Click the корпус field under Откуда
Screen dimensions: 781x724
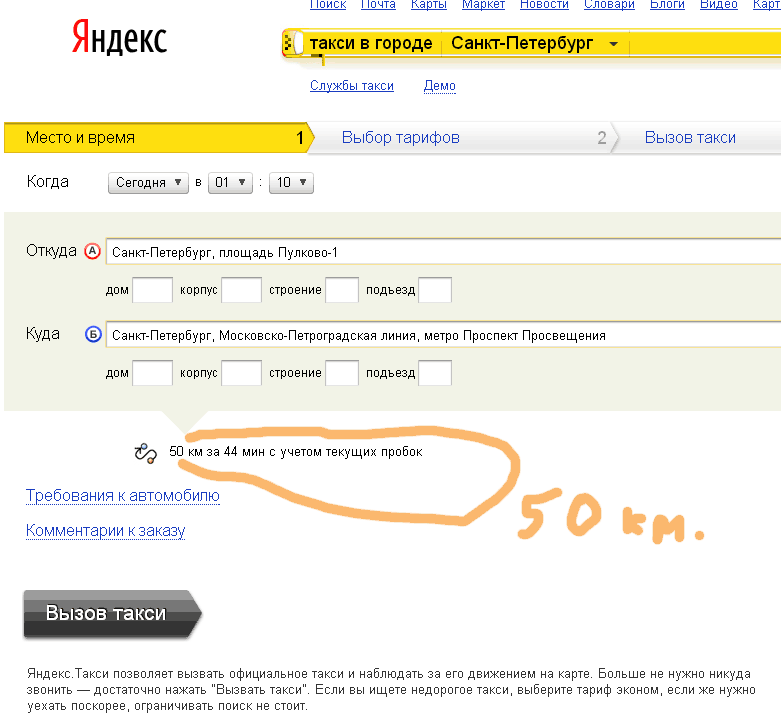pos(242,290)
